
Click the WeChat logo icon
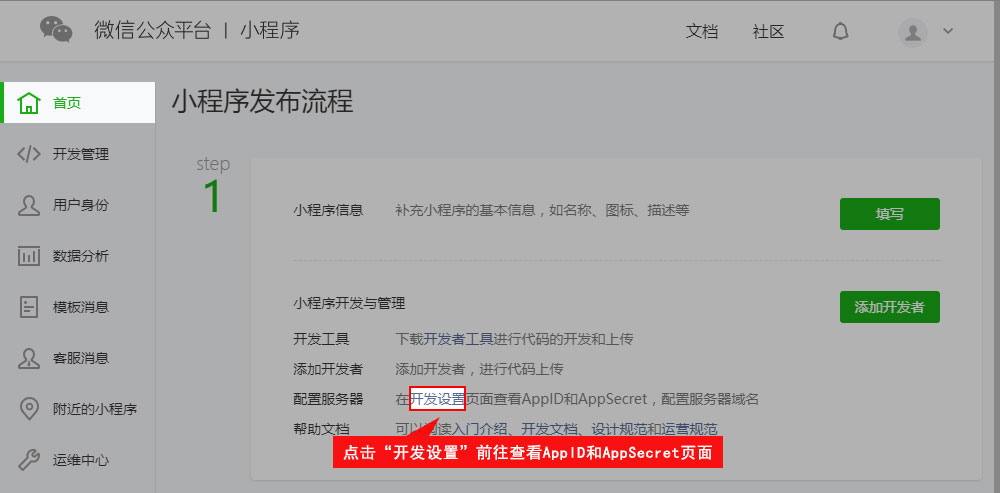[56, 30]
